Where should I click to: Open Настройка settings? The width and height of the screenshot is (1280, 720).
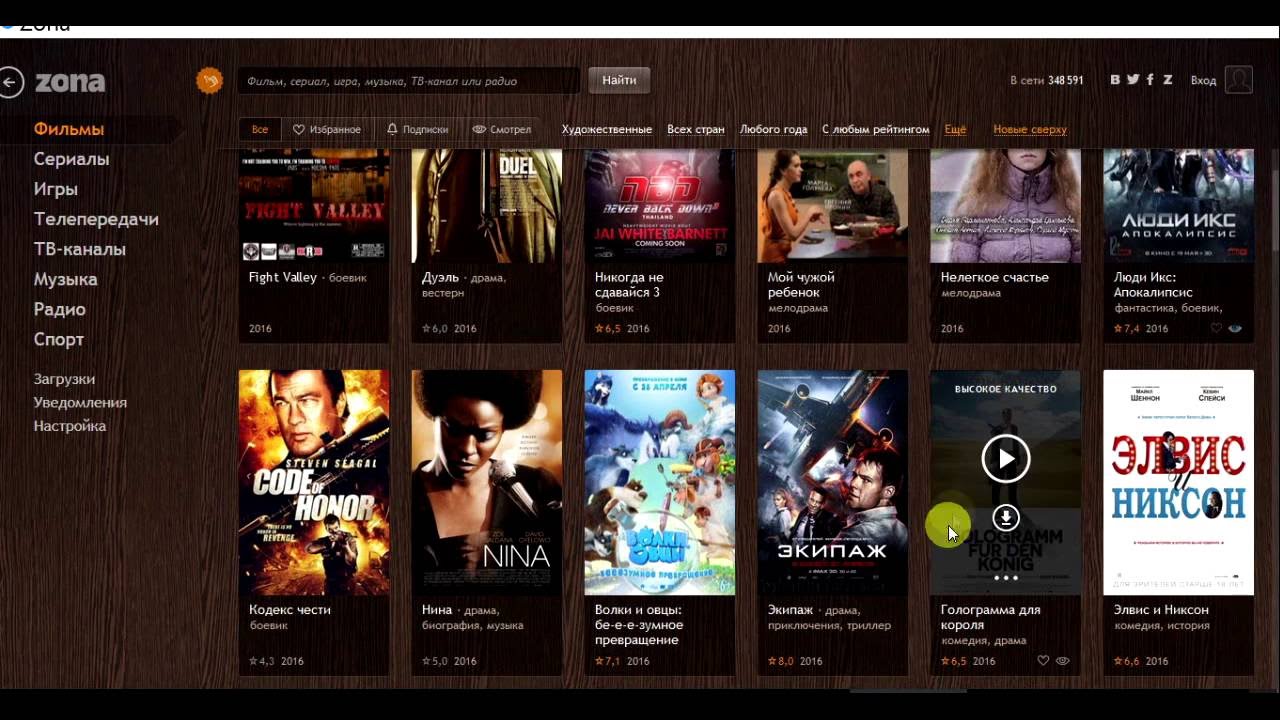click(70, 426)
